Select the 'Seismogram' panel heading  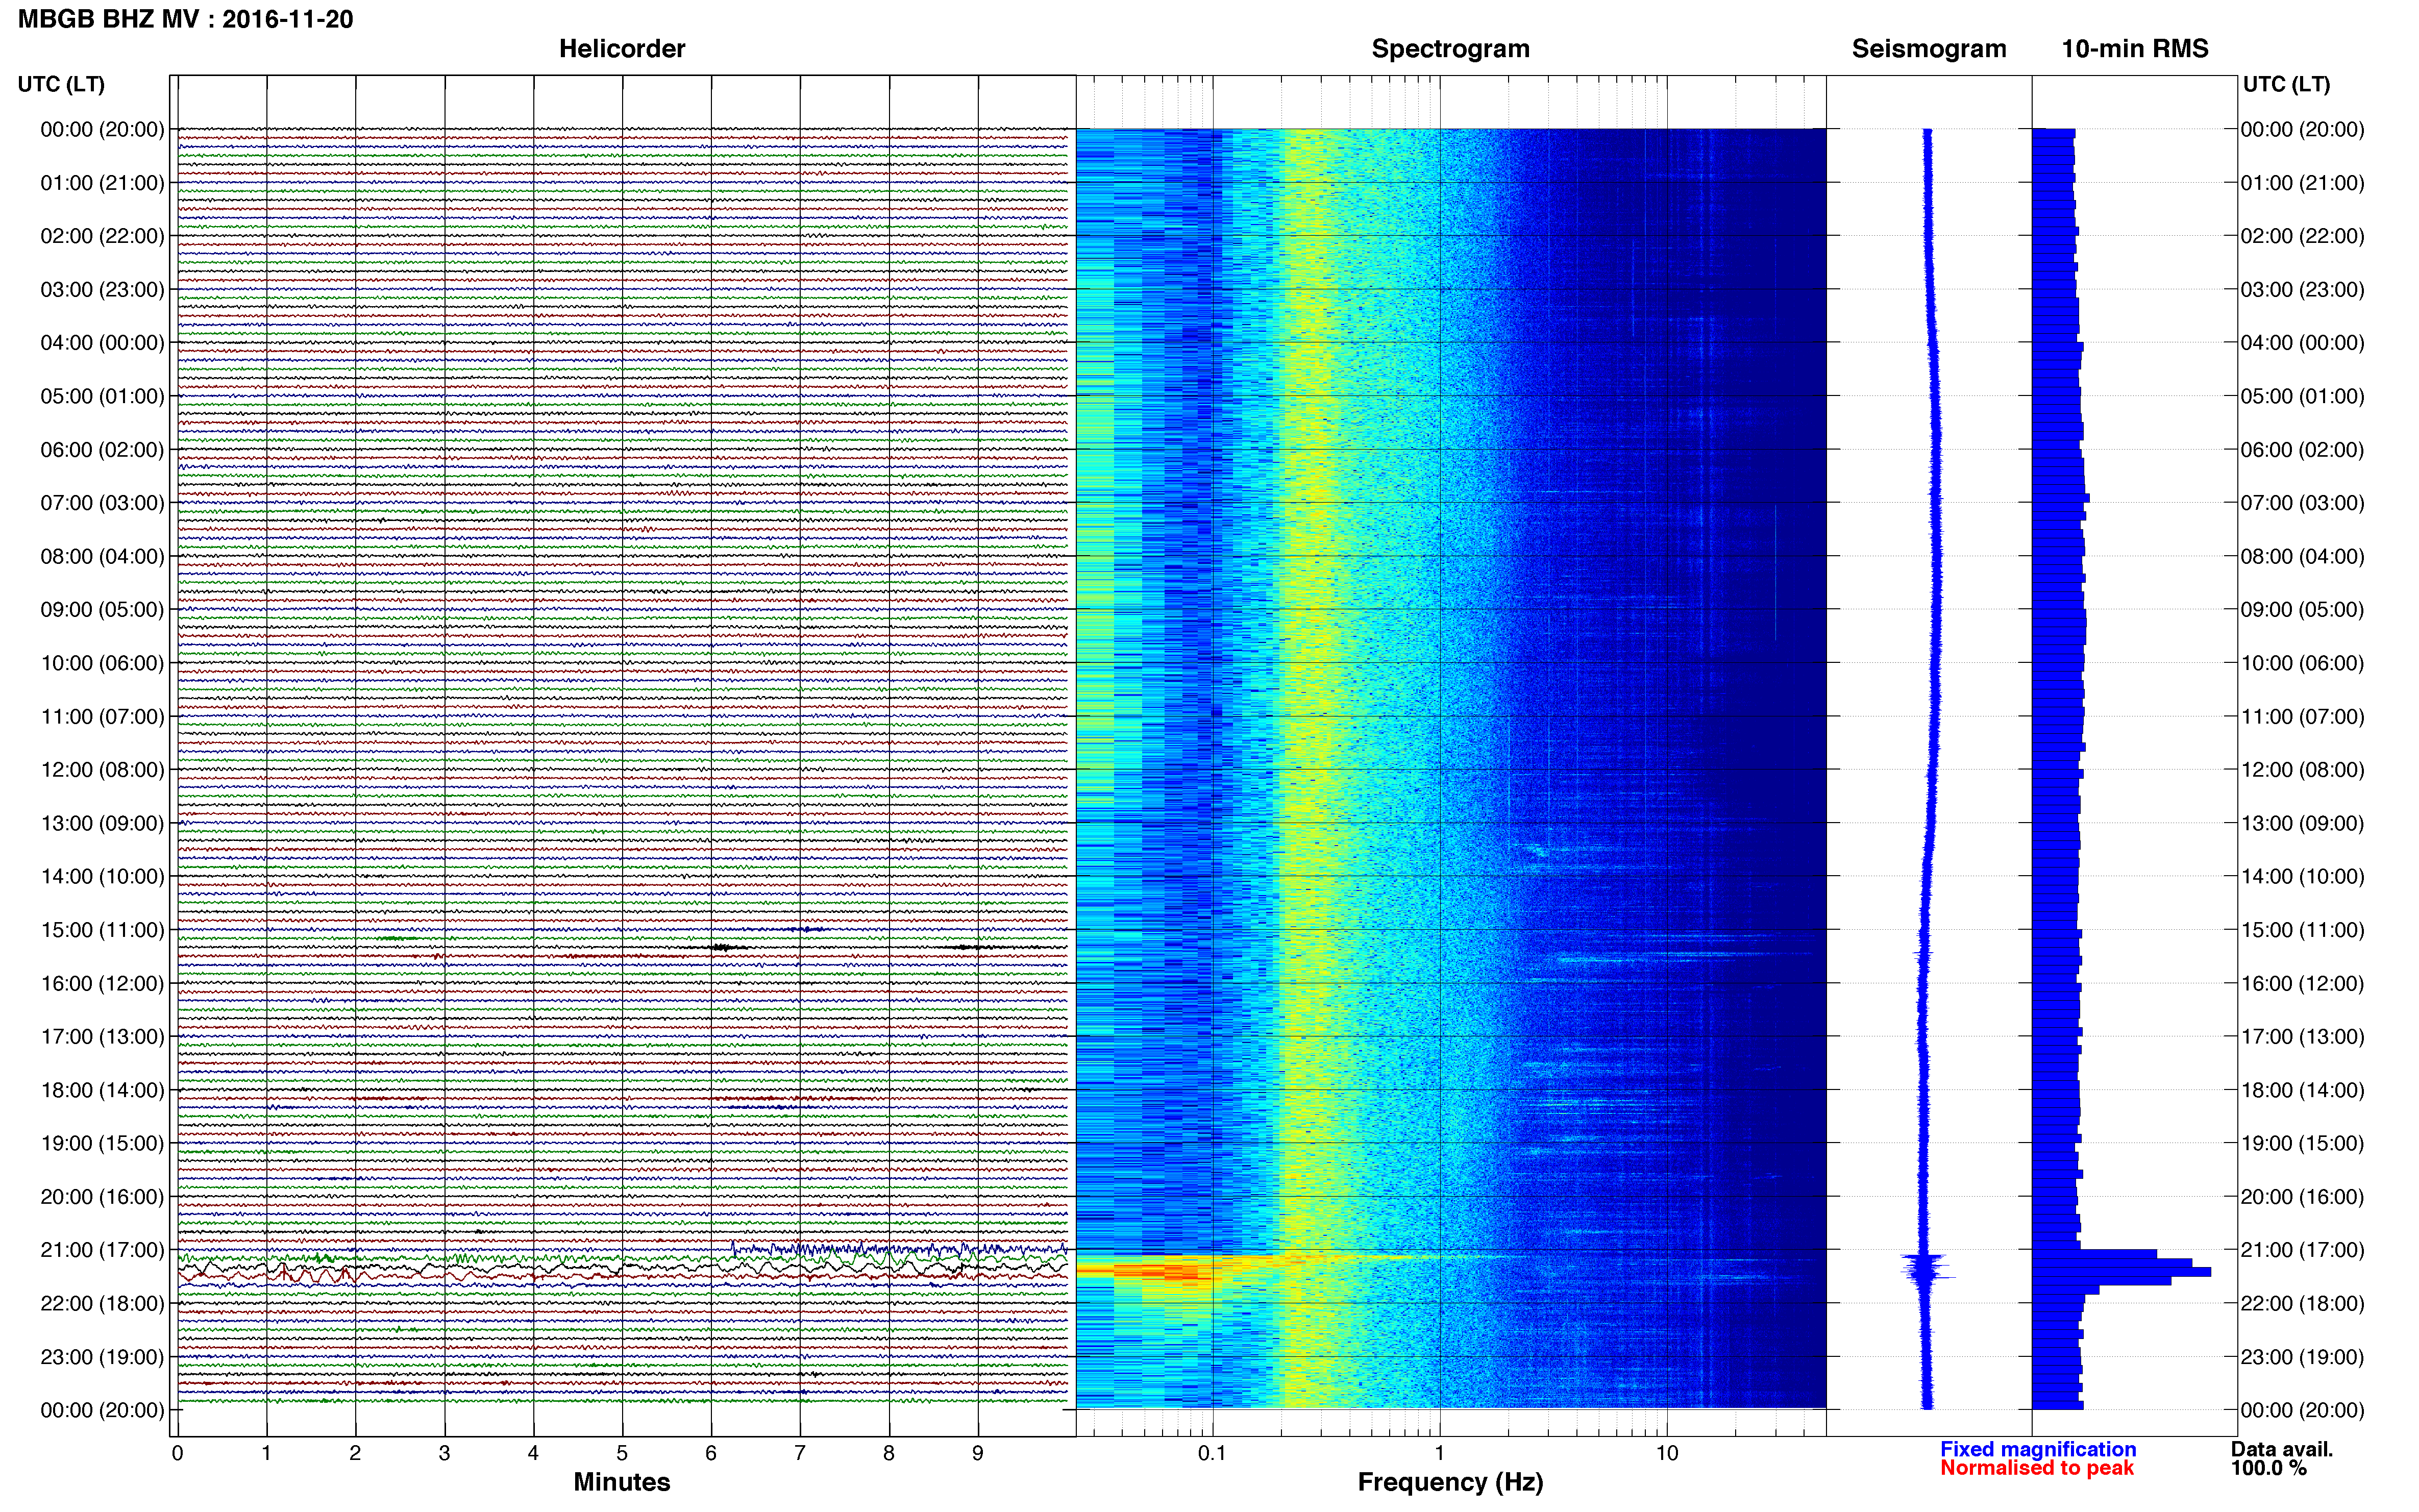1929,49
